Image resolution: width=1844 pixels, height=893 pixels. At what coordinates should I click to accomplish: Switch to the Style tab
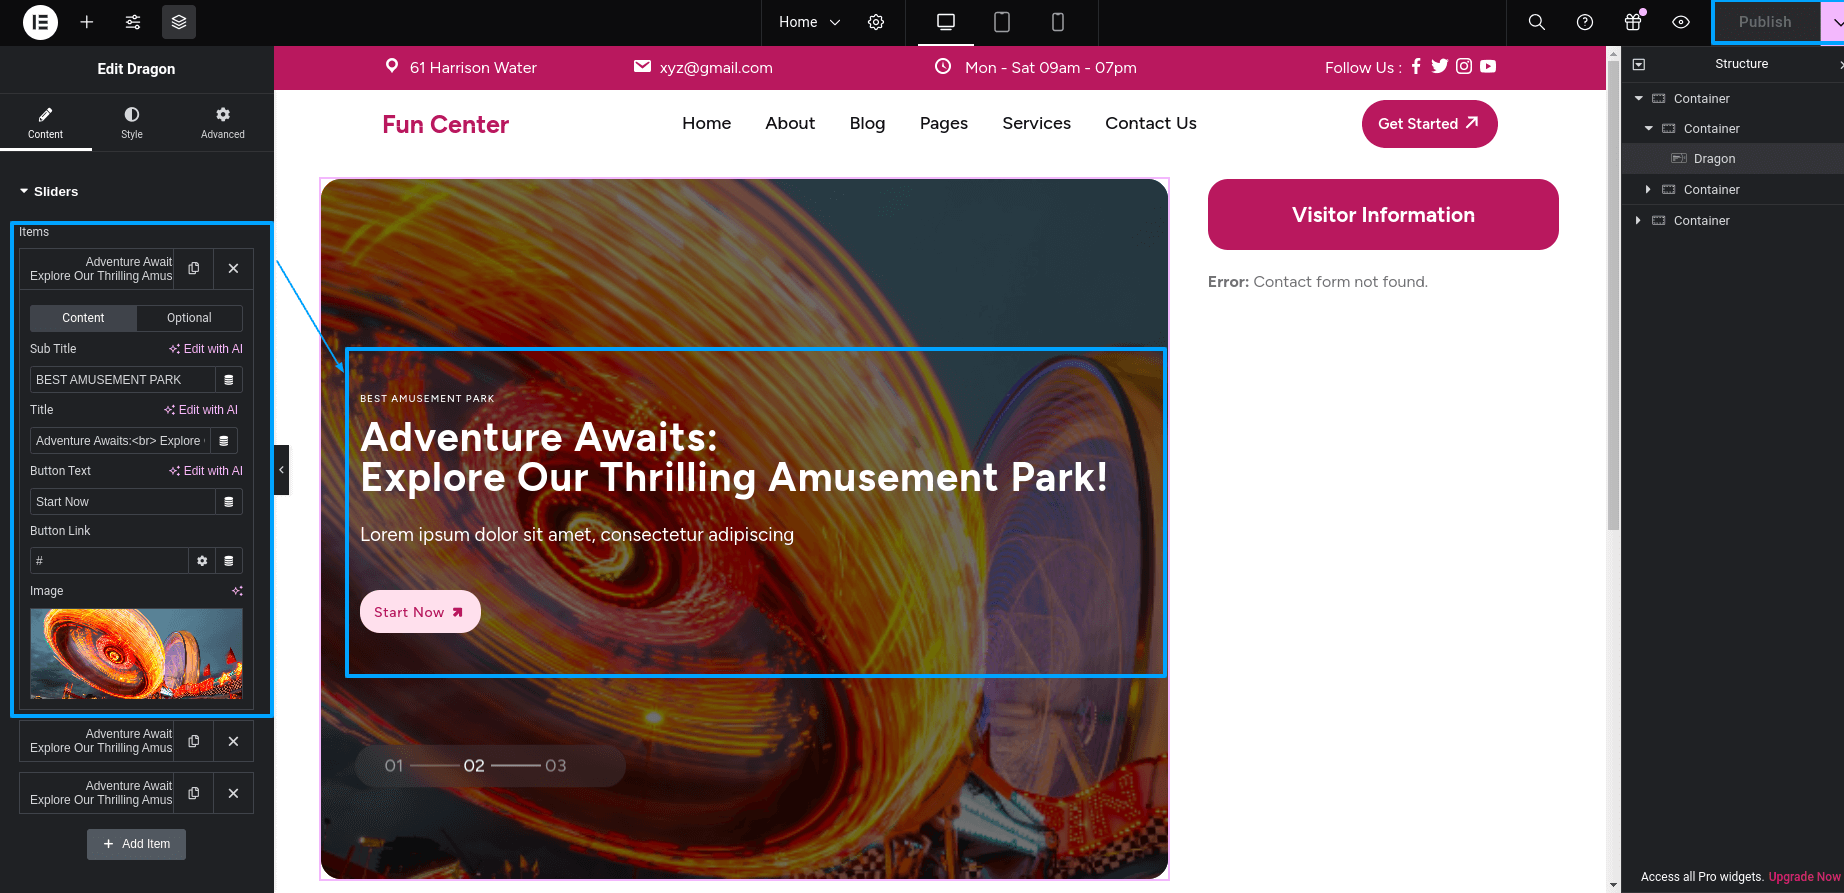[132, 122]
